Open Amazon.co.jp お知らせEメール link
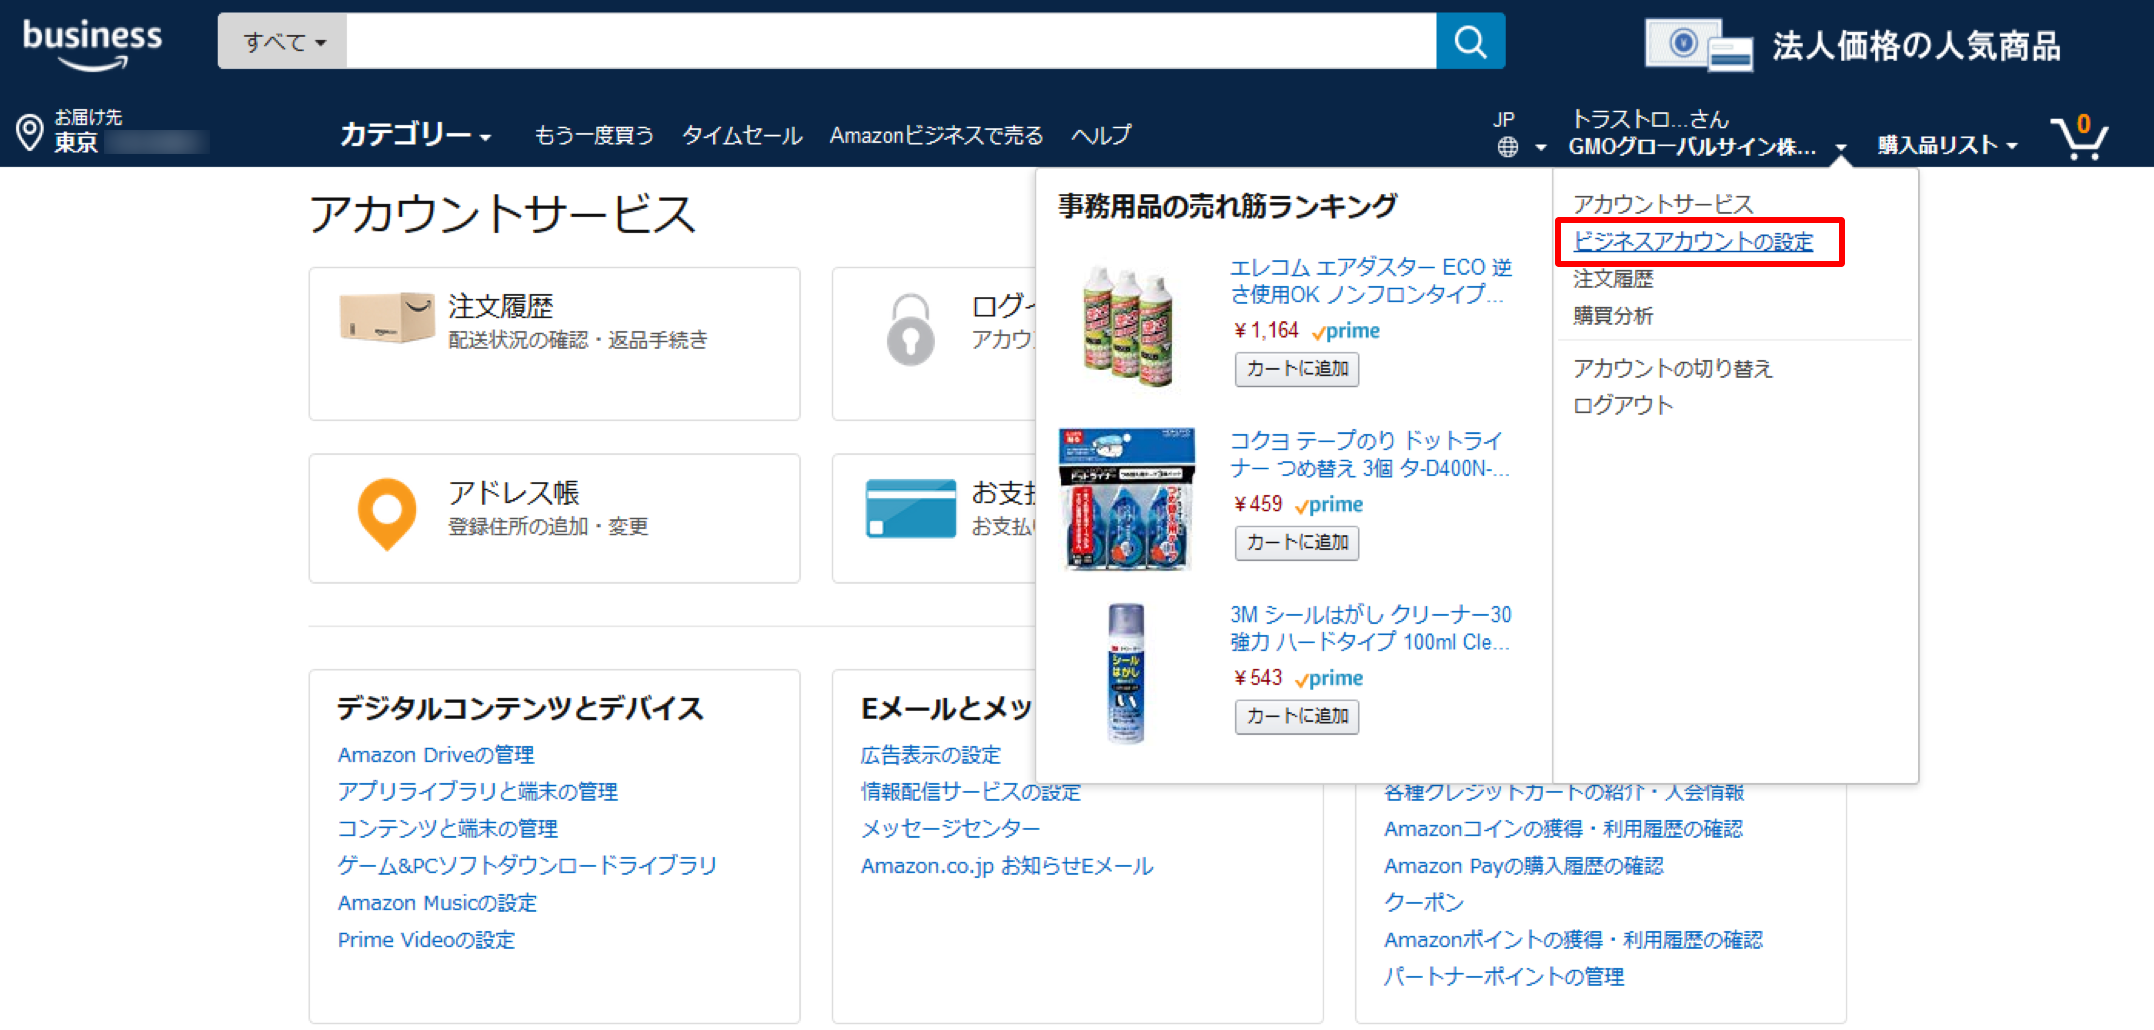Image resolution: width=2154 pixels, height=1030 pixels. [x=1007, y=866]
